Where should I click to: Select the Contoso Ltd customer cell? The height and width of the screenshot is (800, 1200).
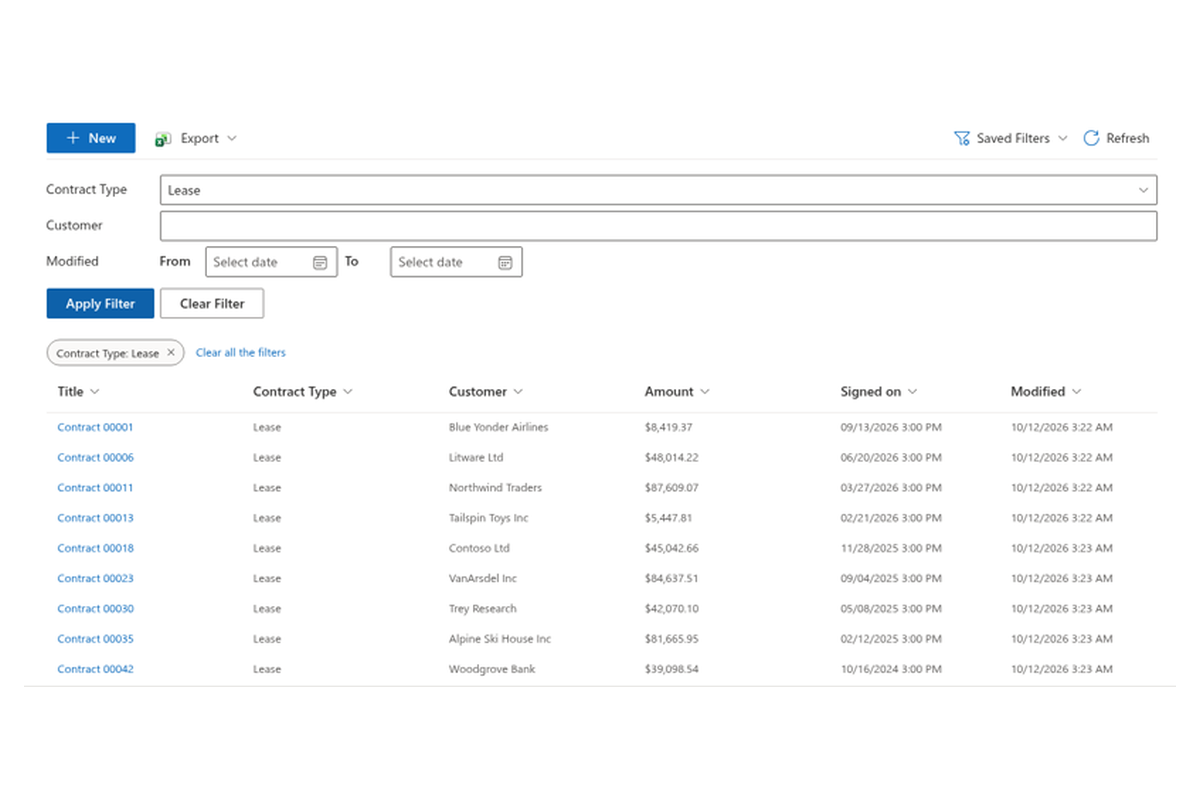(479, 548)
